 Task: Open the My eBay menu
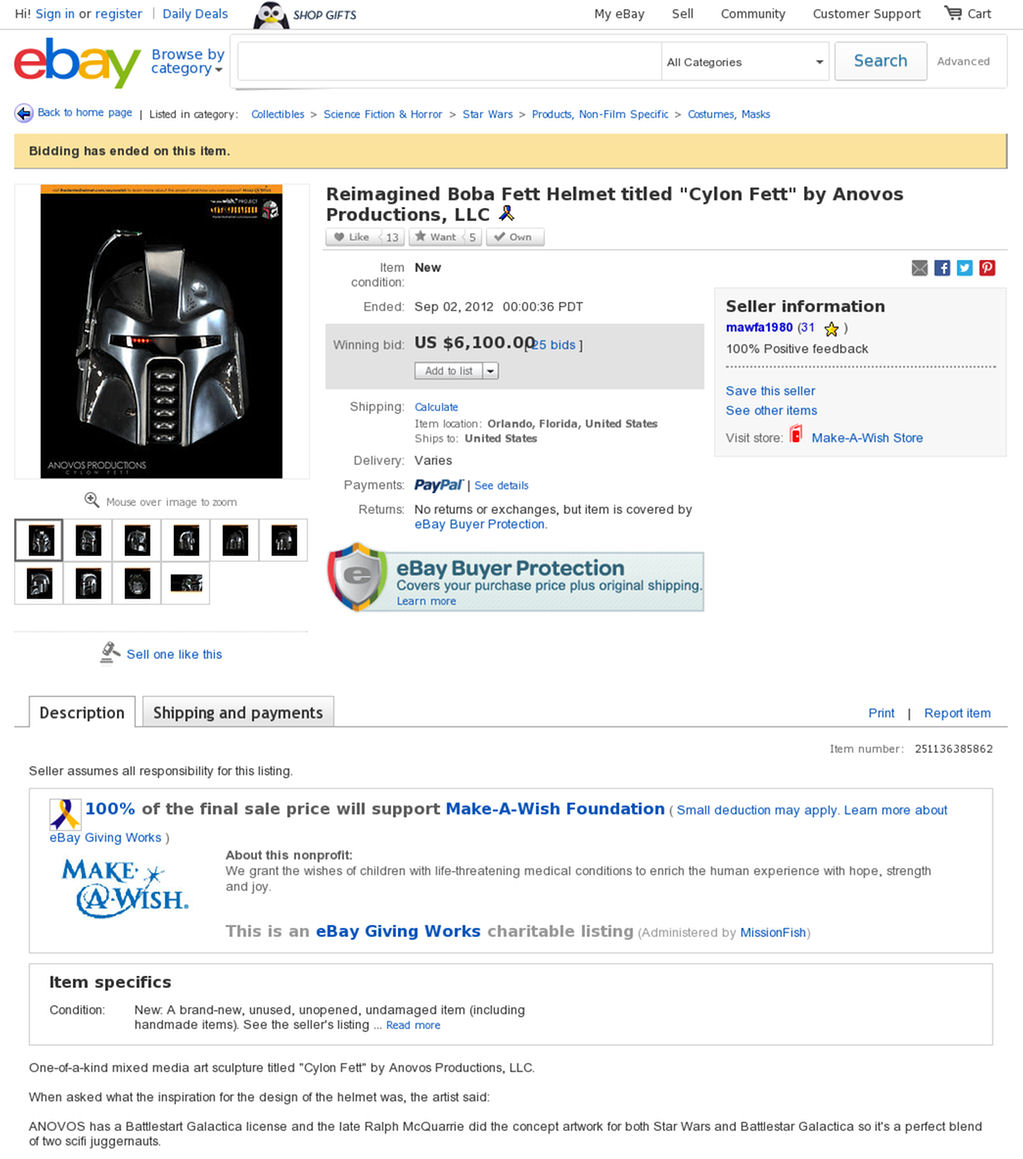pos(619,13)
